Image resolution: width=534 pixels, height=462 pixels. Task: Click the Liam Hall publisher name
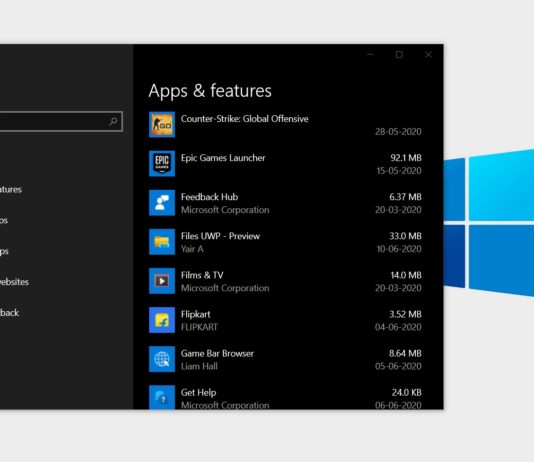199,367
